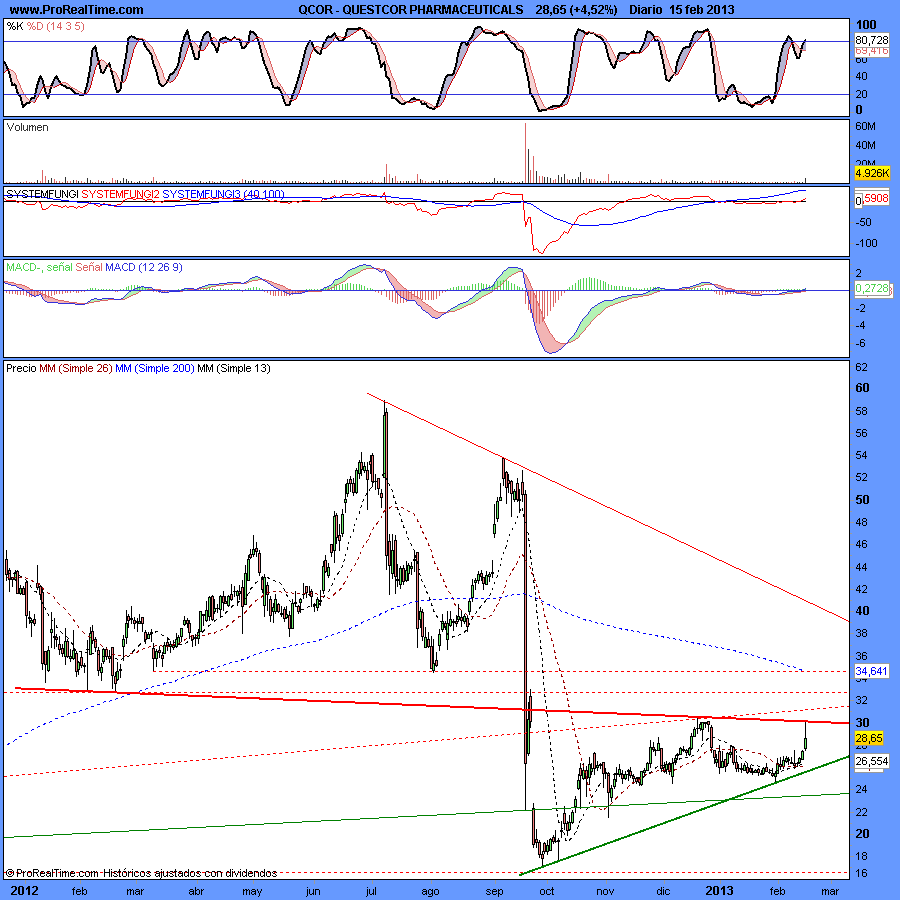
Task: Click the QCOR - QUESTCOR PHARMACEUTICALS title
Action: (410, 9)
